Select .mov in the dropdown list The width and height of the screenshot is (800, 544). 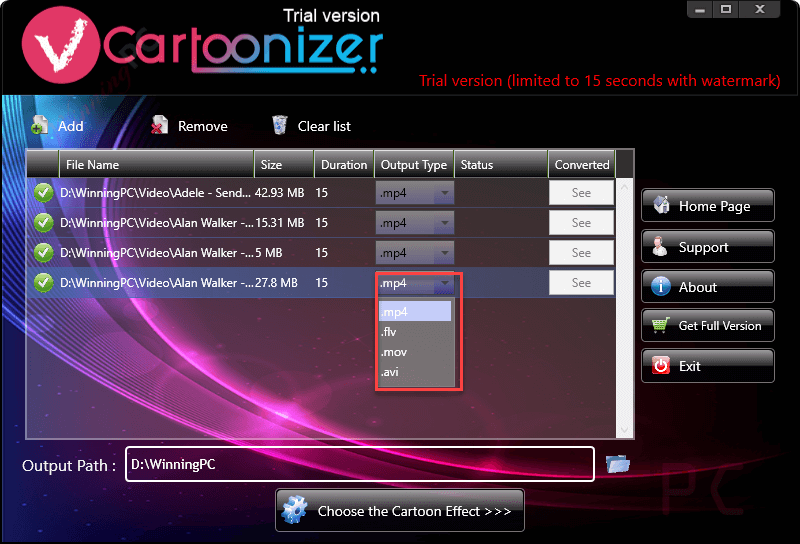pyautogui.click(x=415, y=352)
